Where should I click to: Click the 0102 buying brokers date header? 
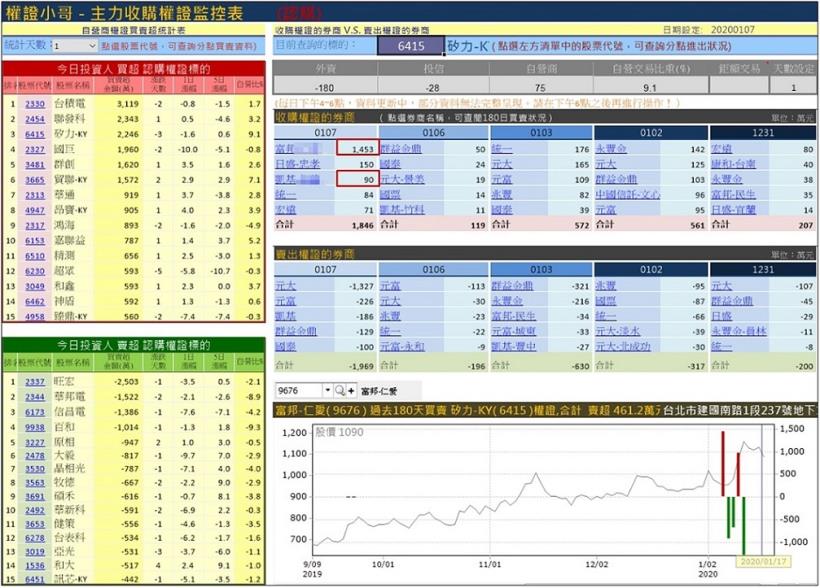[x=651, y=132]
